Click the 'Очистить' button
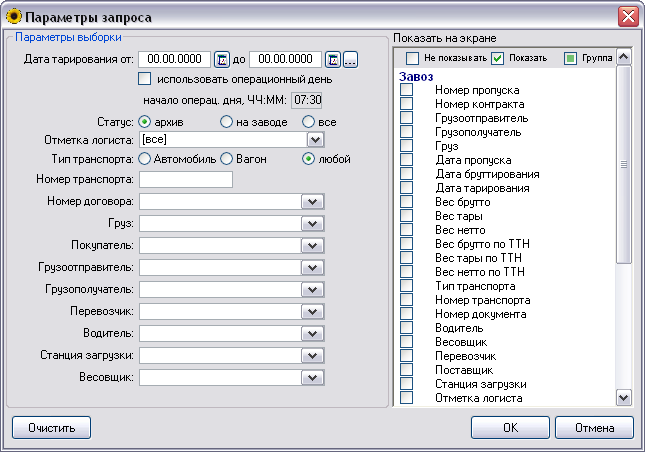The image size is (645, 452). [51, 428]
